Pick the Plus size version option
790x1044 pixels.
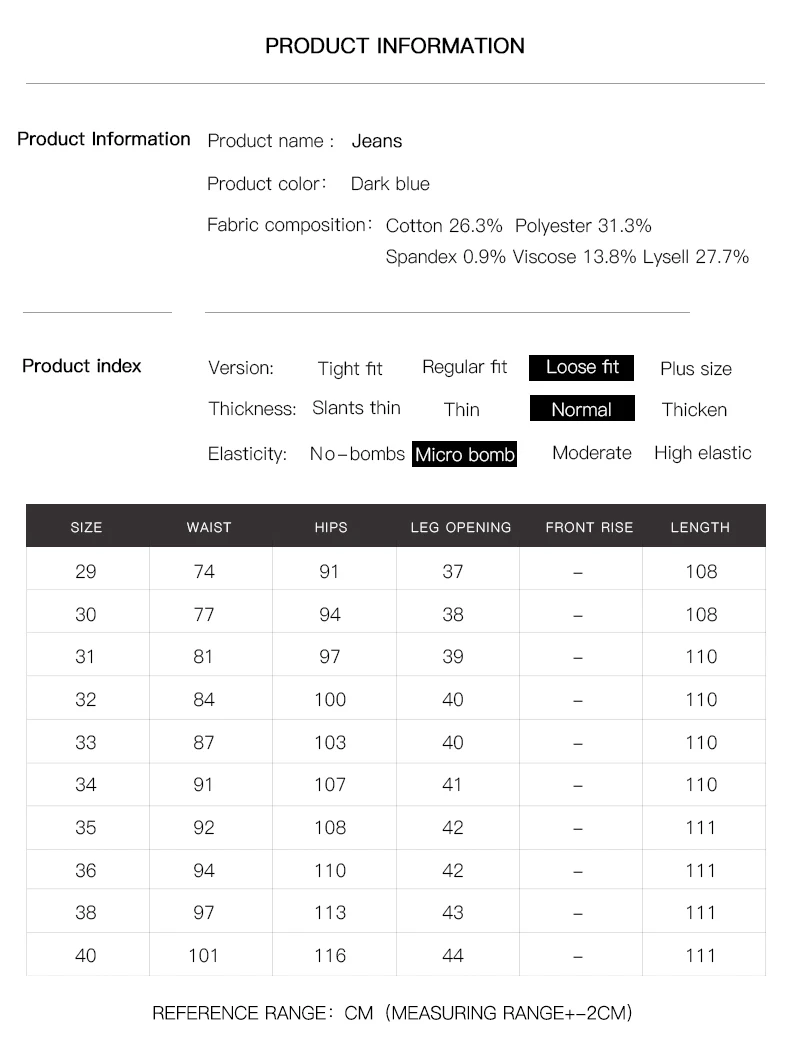(696, 369)
